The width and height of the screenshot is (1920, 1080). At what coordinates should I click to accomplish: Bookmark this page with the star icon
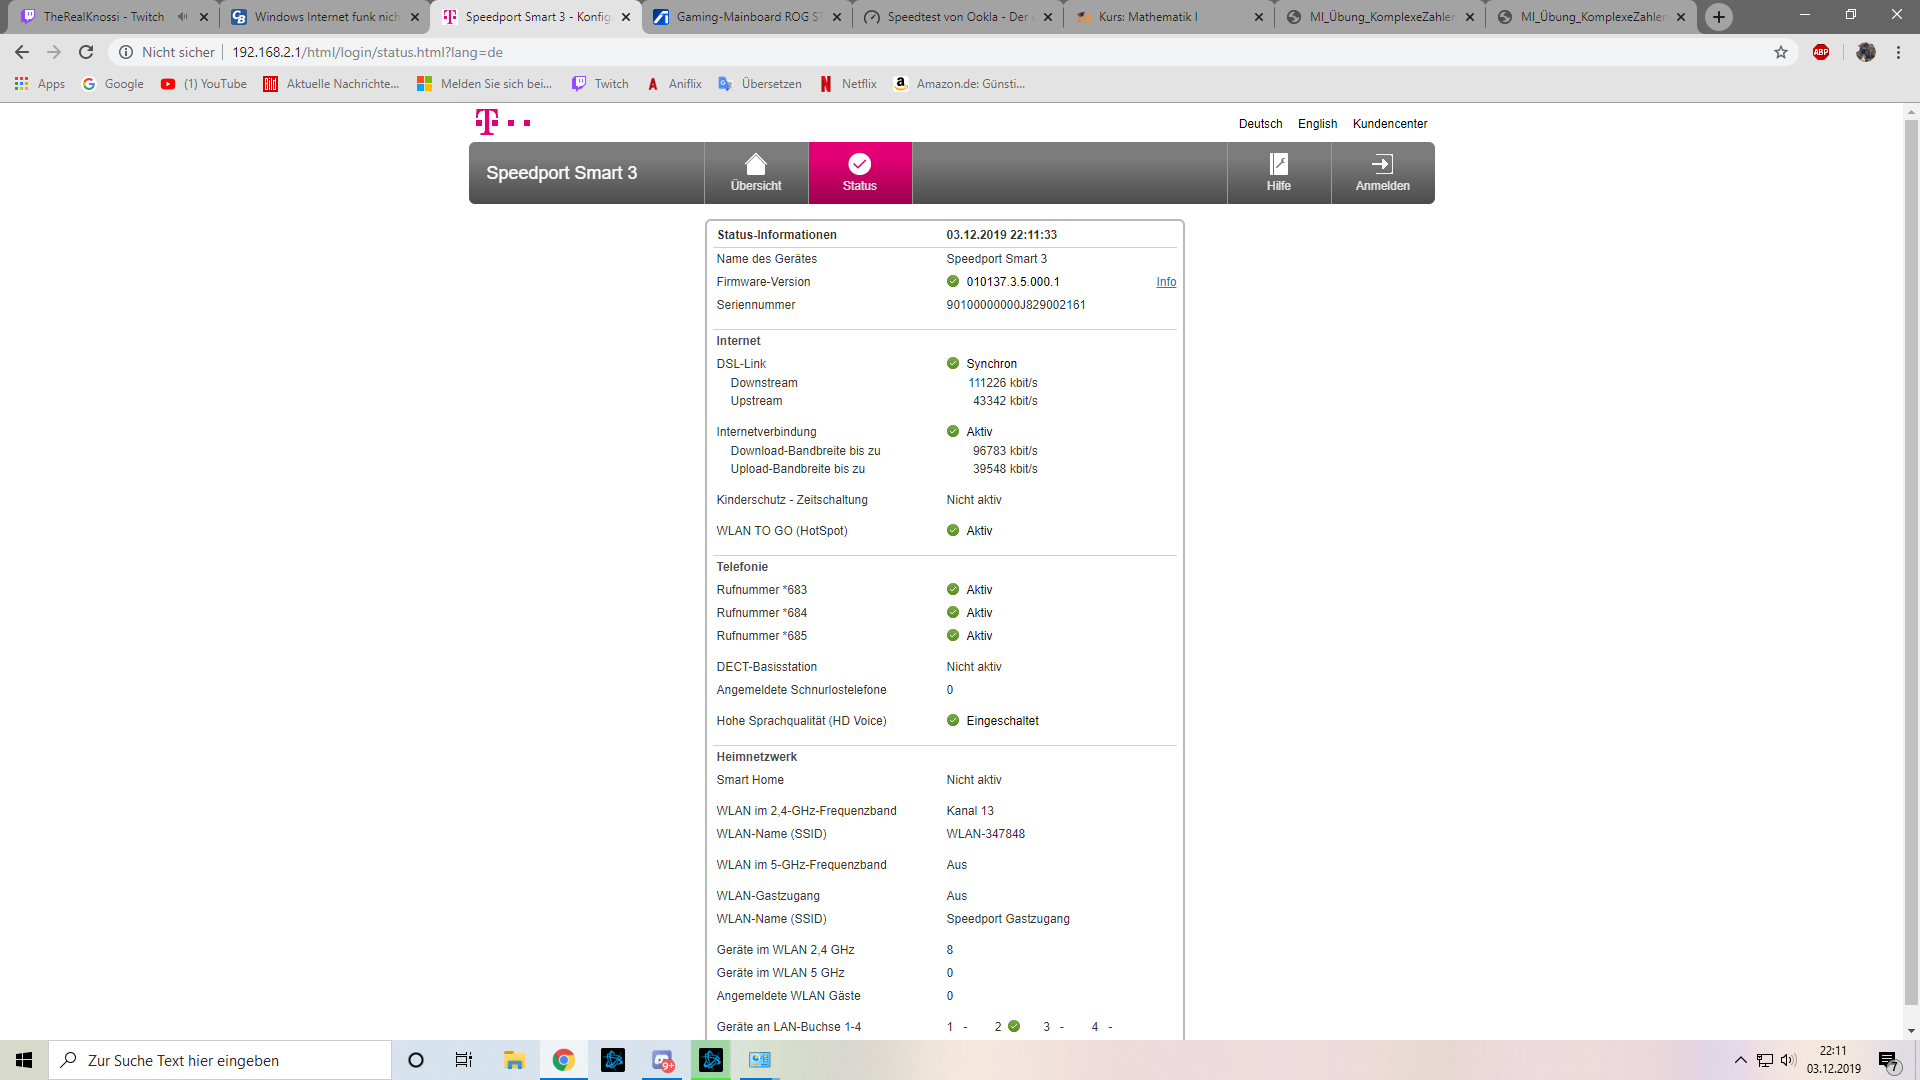pyautogui.click(x=1781, y=52)
